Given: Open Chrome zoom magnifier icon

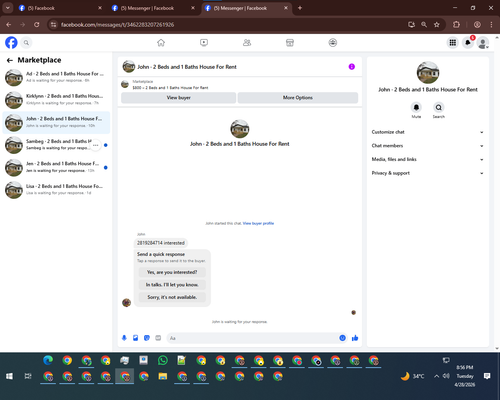Looking at the screenshot, I should click(x=424, y=25).
